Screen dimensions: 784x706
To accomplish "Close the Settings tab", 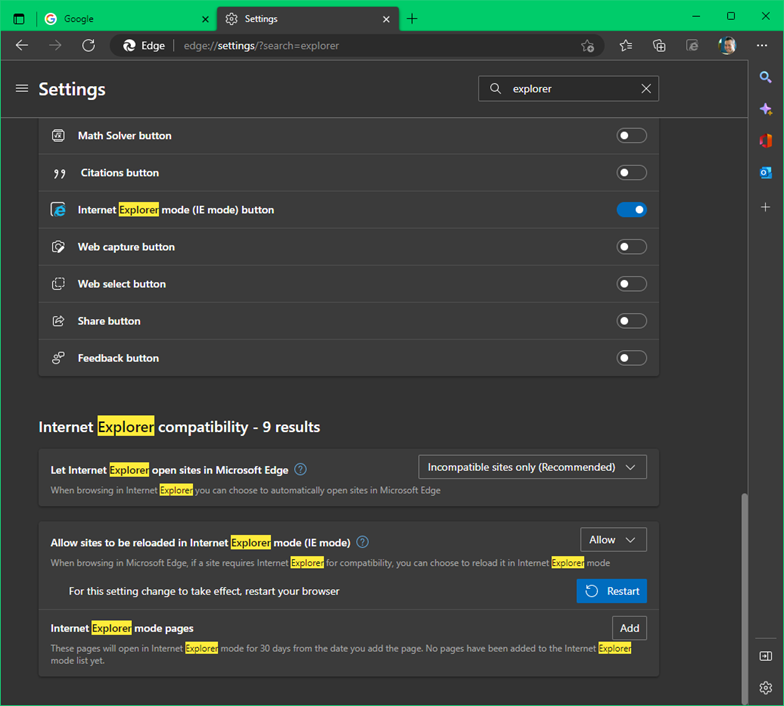I will (x=386, y=20).
